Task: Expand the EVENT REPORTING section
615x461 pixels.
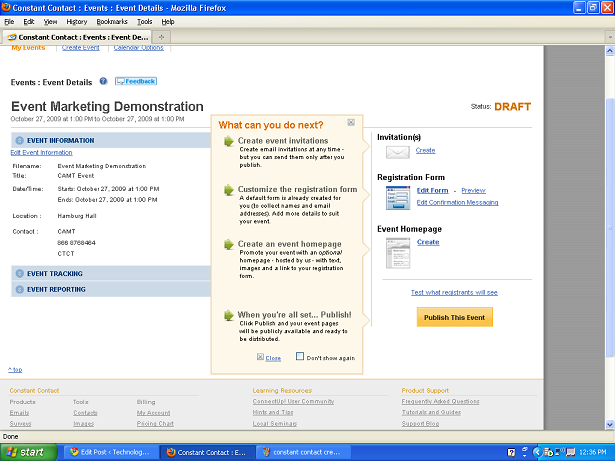Action: coord(20,289)
